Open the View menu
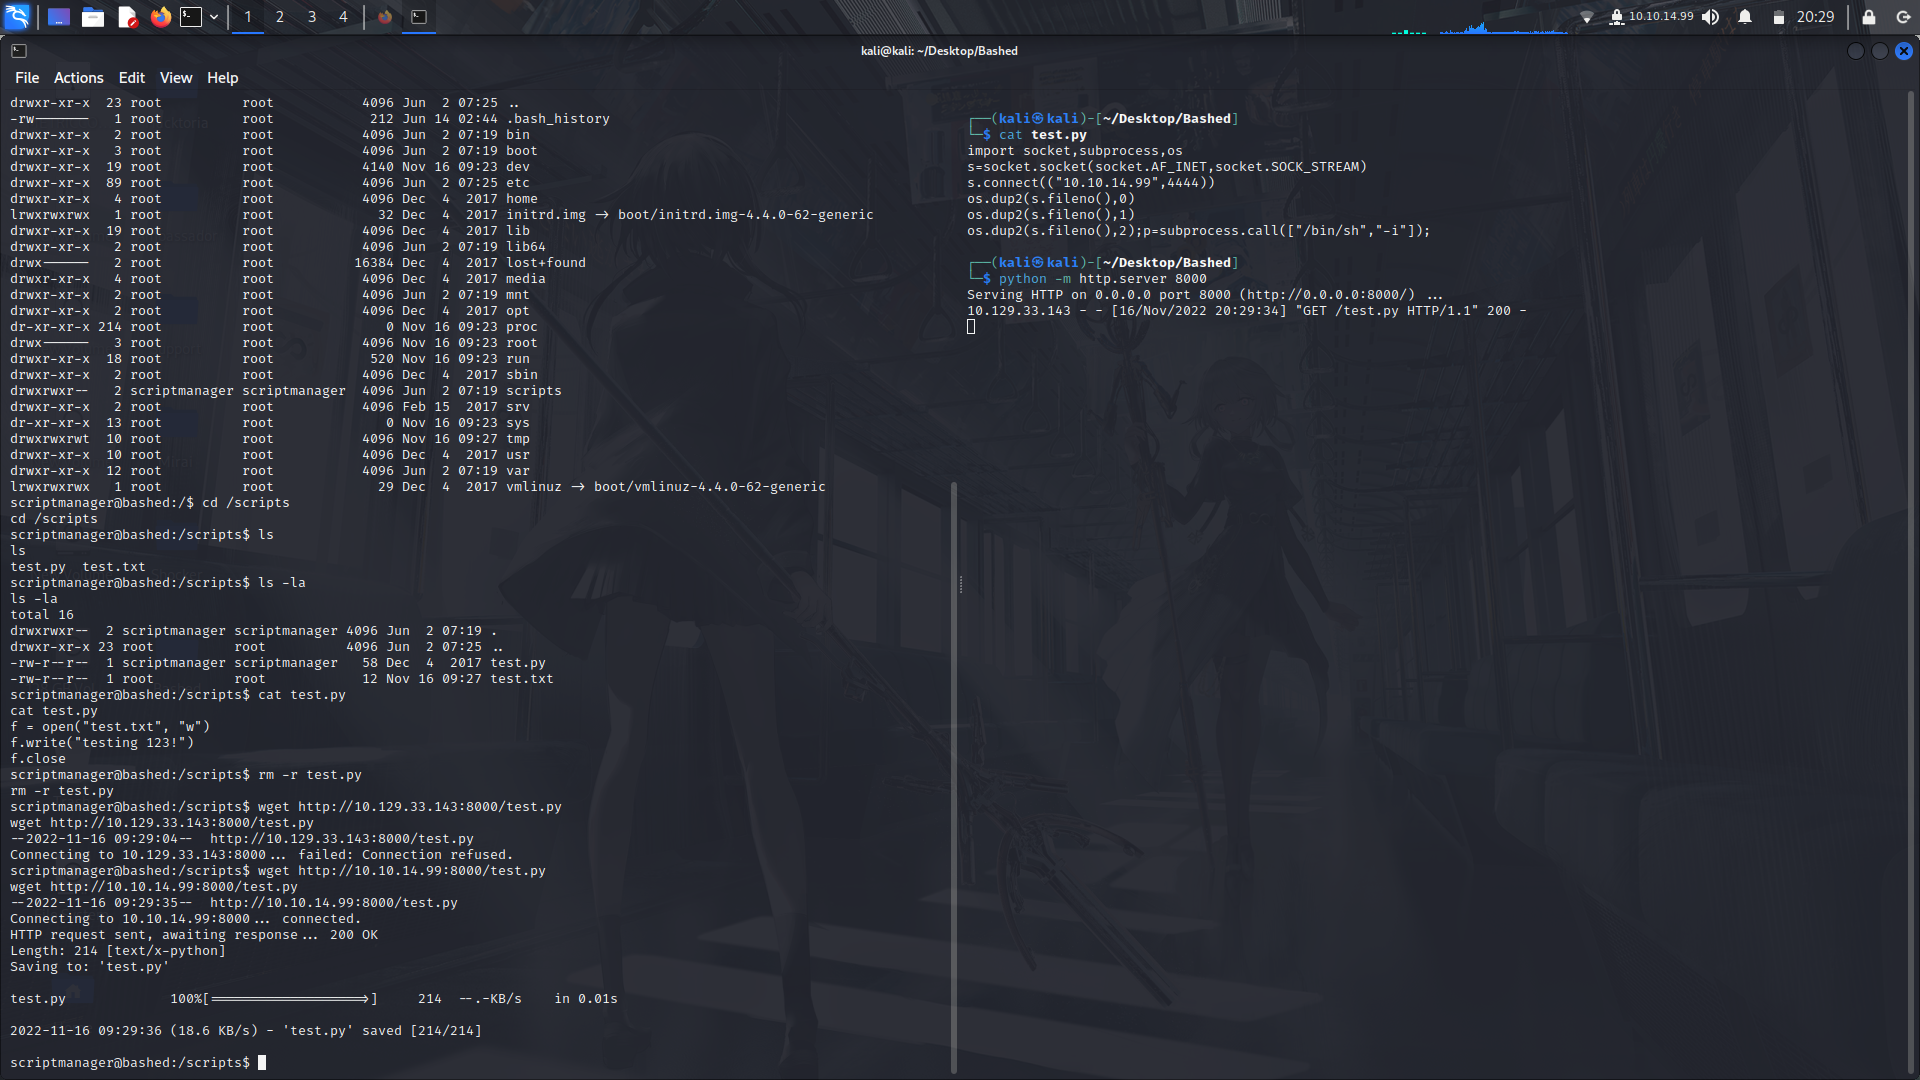The width and height of the screenshot is (1920, 1080). point(175,77)
